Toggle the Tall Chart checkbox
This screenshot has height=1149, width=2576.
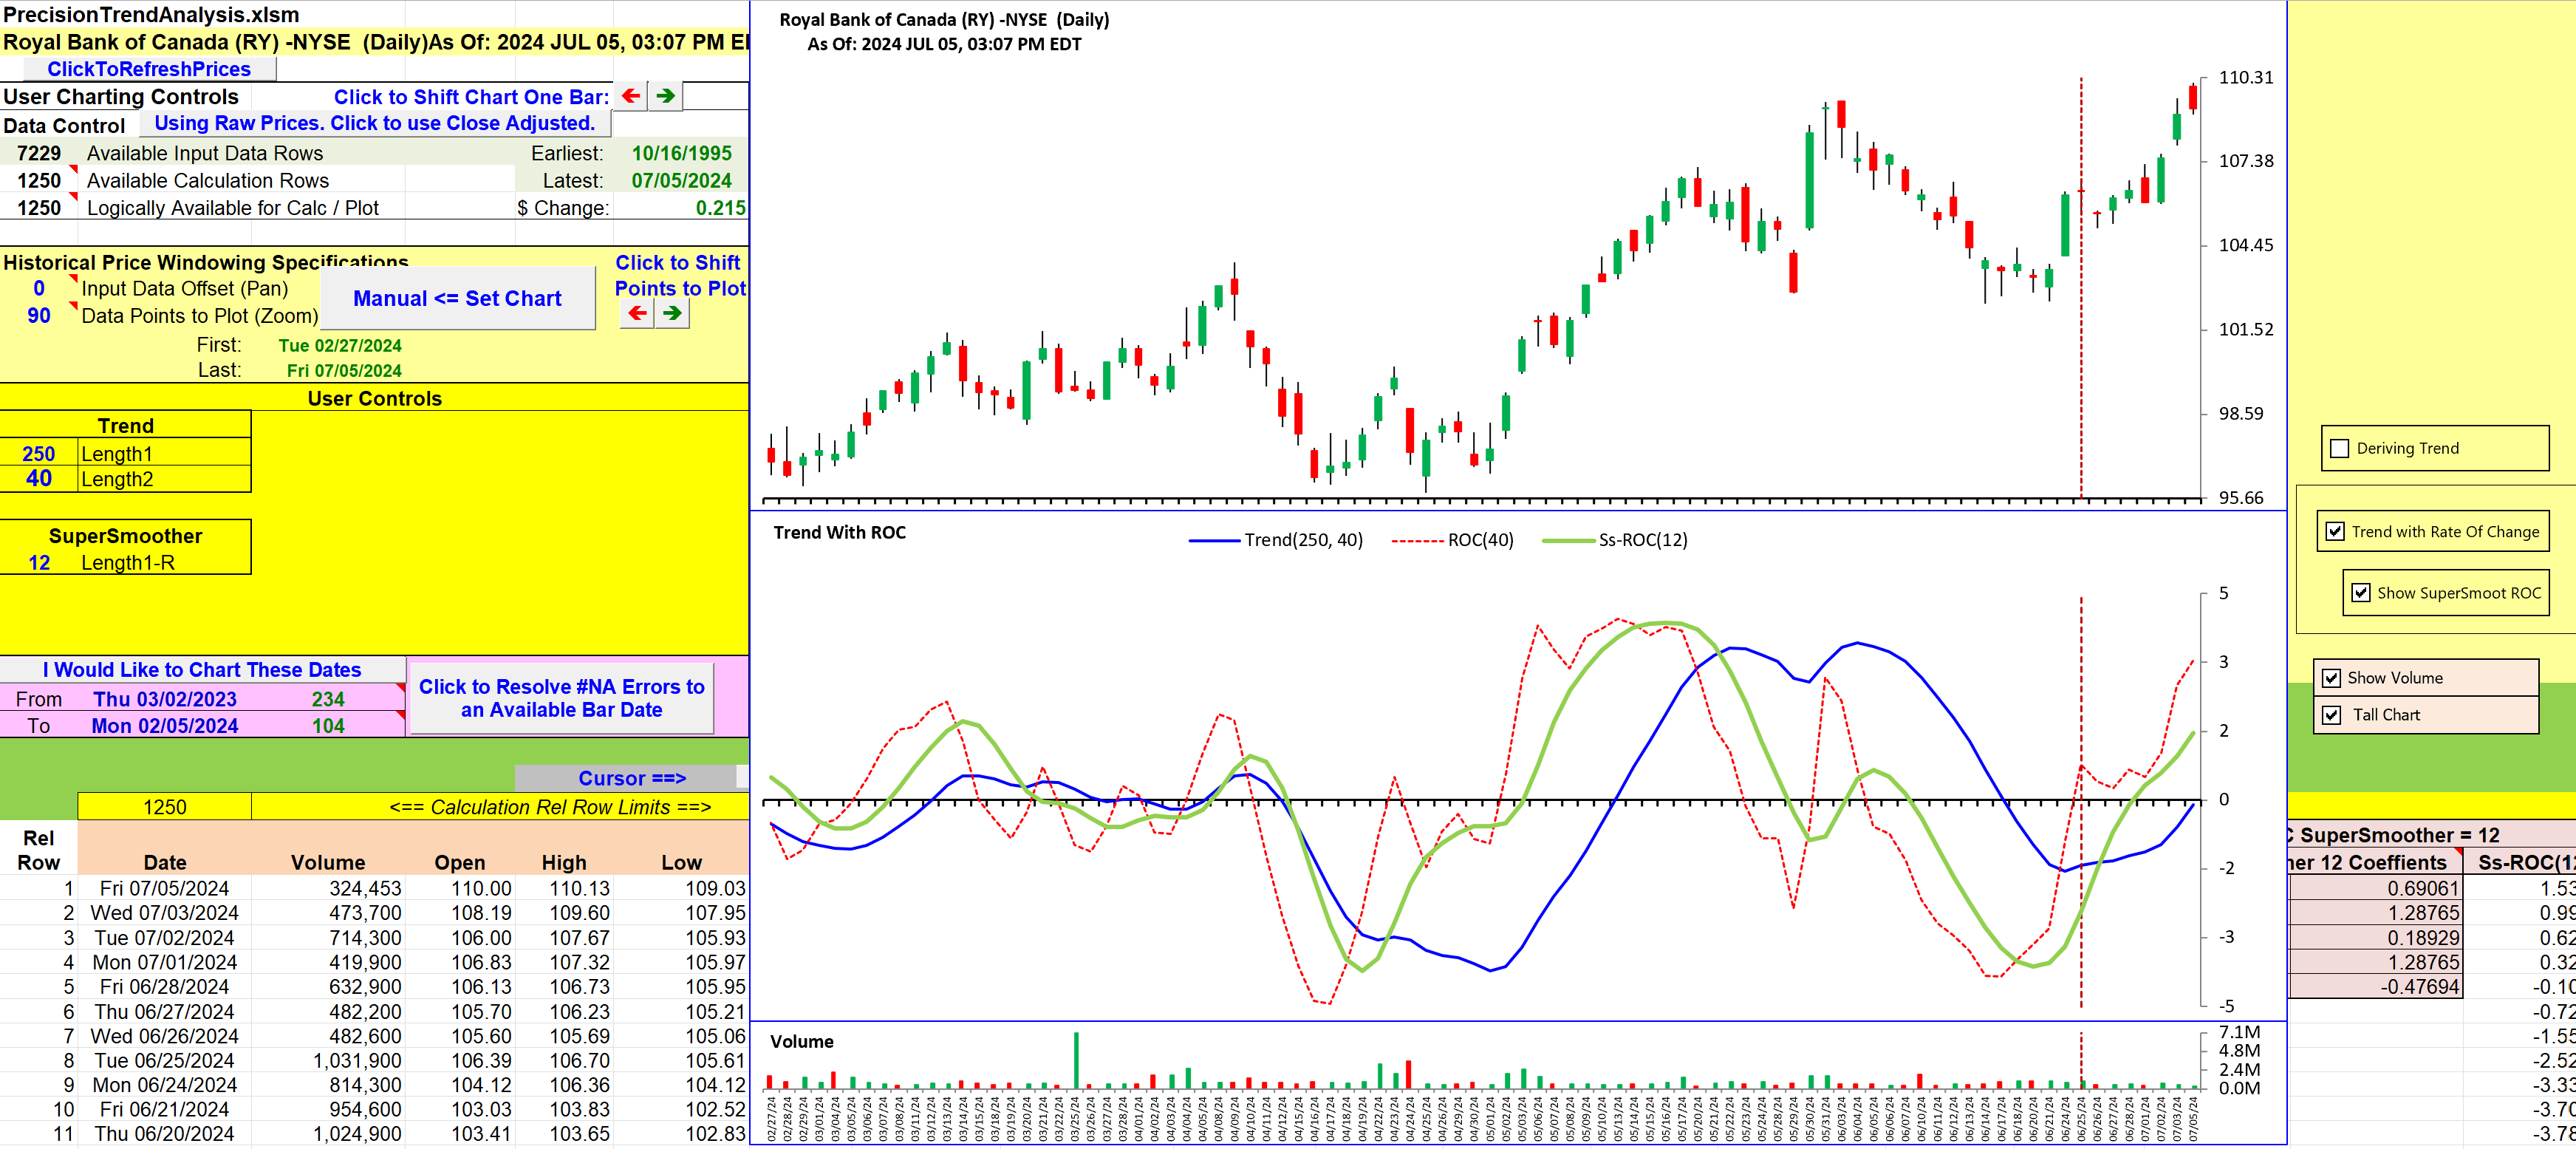tap(2331, 714)
